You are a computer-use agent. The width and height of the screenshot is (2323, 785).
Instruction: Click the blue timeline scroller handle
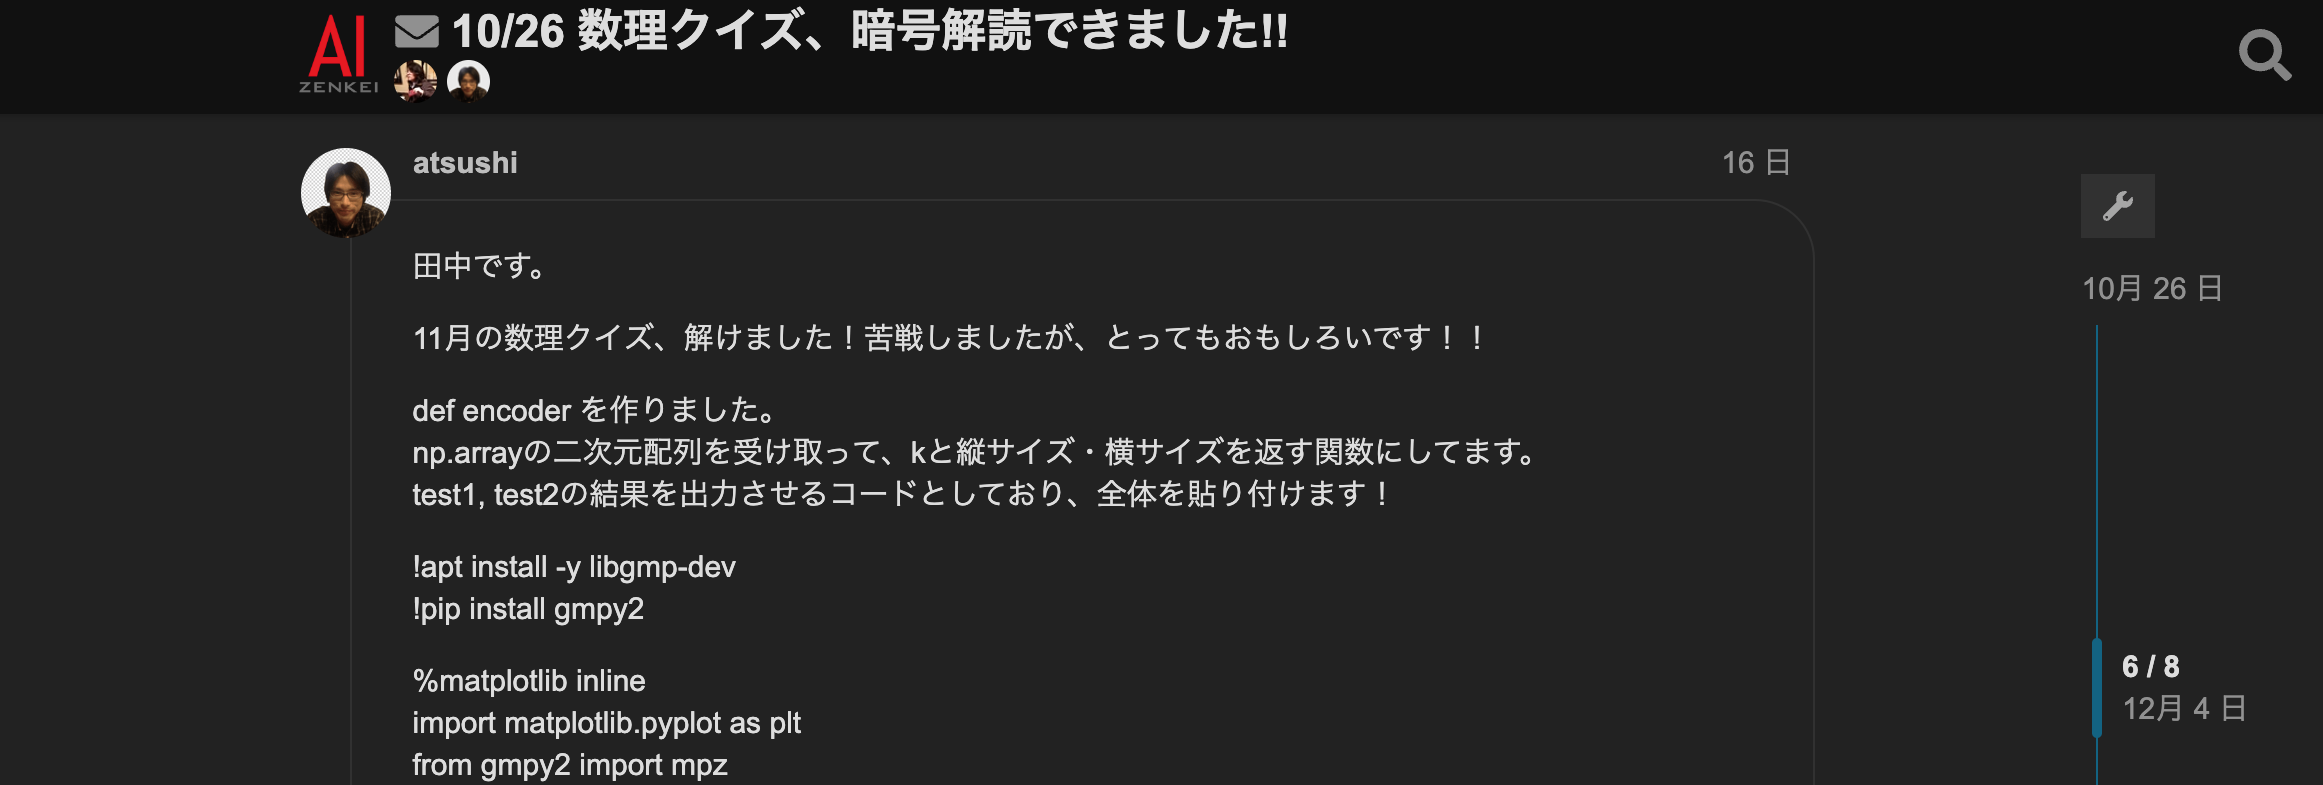tap(2097, 688)
